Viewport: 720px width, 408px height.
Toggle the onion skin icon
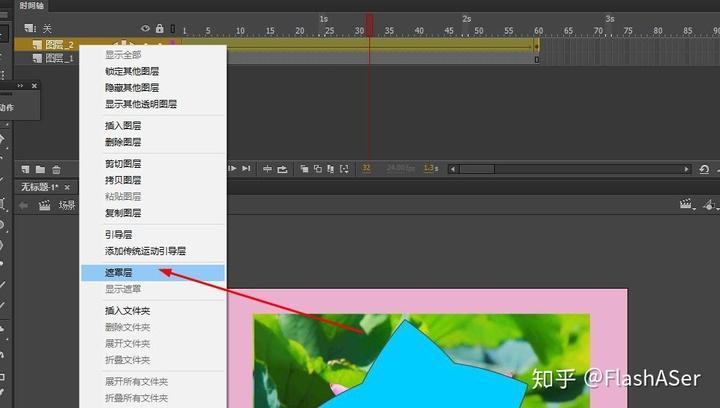304,169
